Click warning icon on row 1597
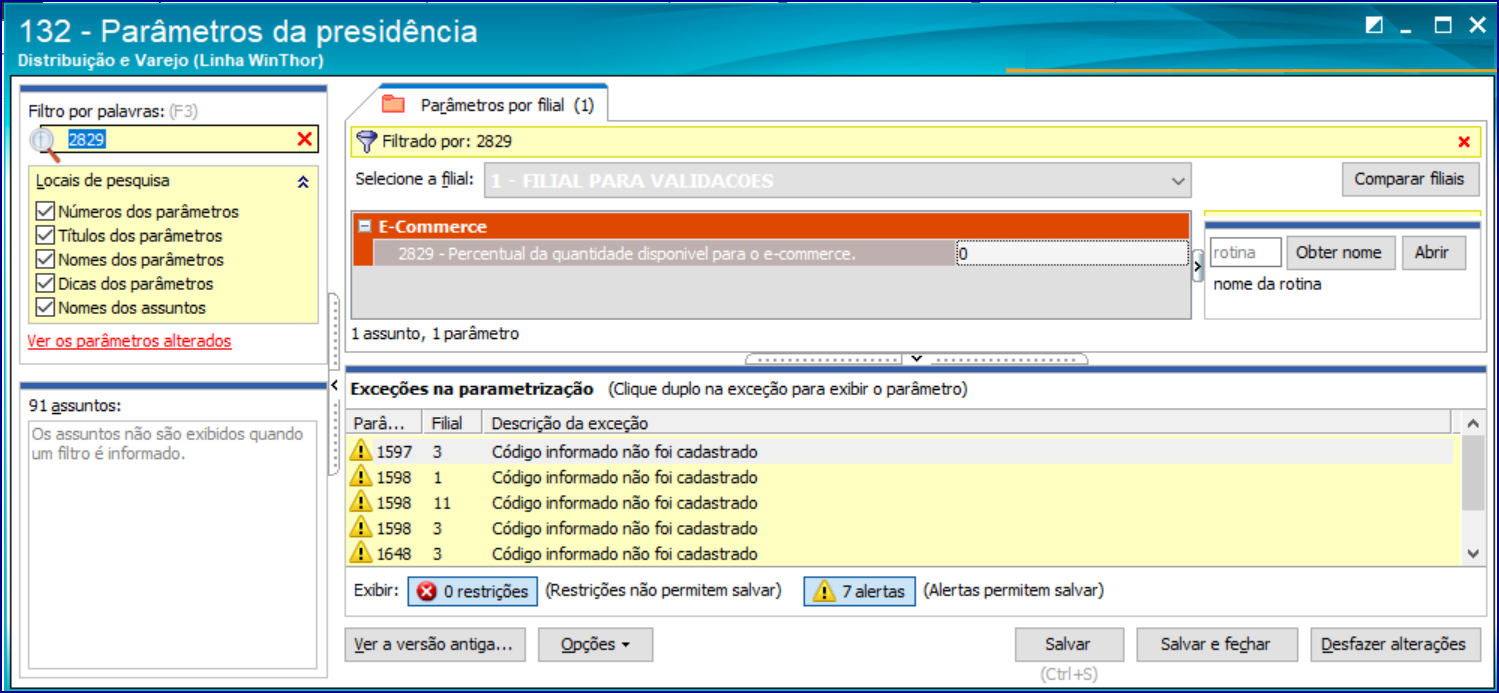 (x=361, y=451)
